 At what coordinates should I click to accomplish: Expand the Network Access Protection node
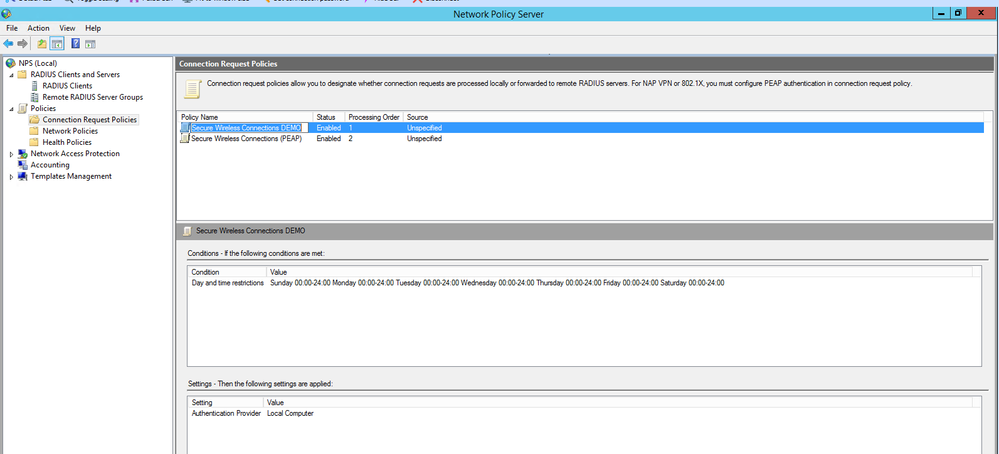tap(12, 154)
